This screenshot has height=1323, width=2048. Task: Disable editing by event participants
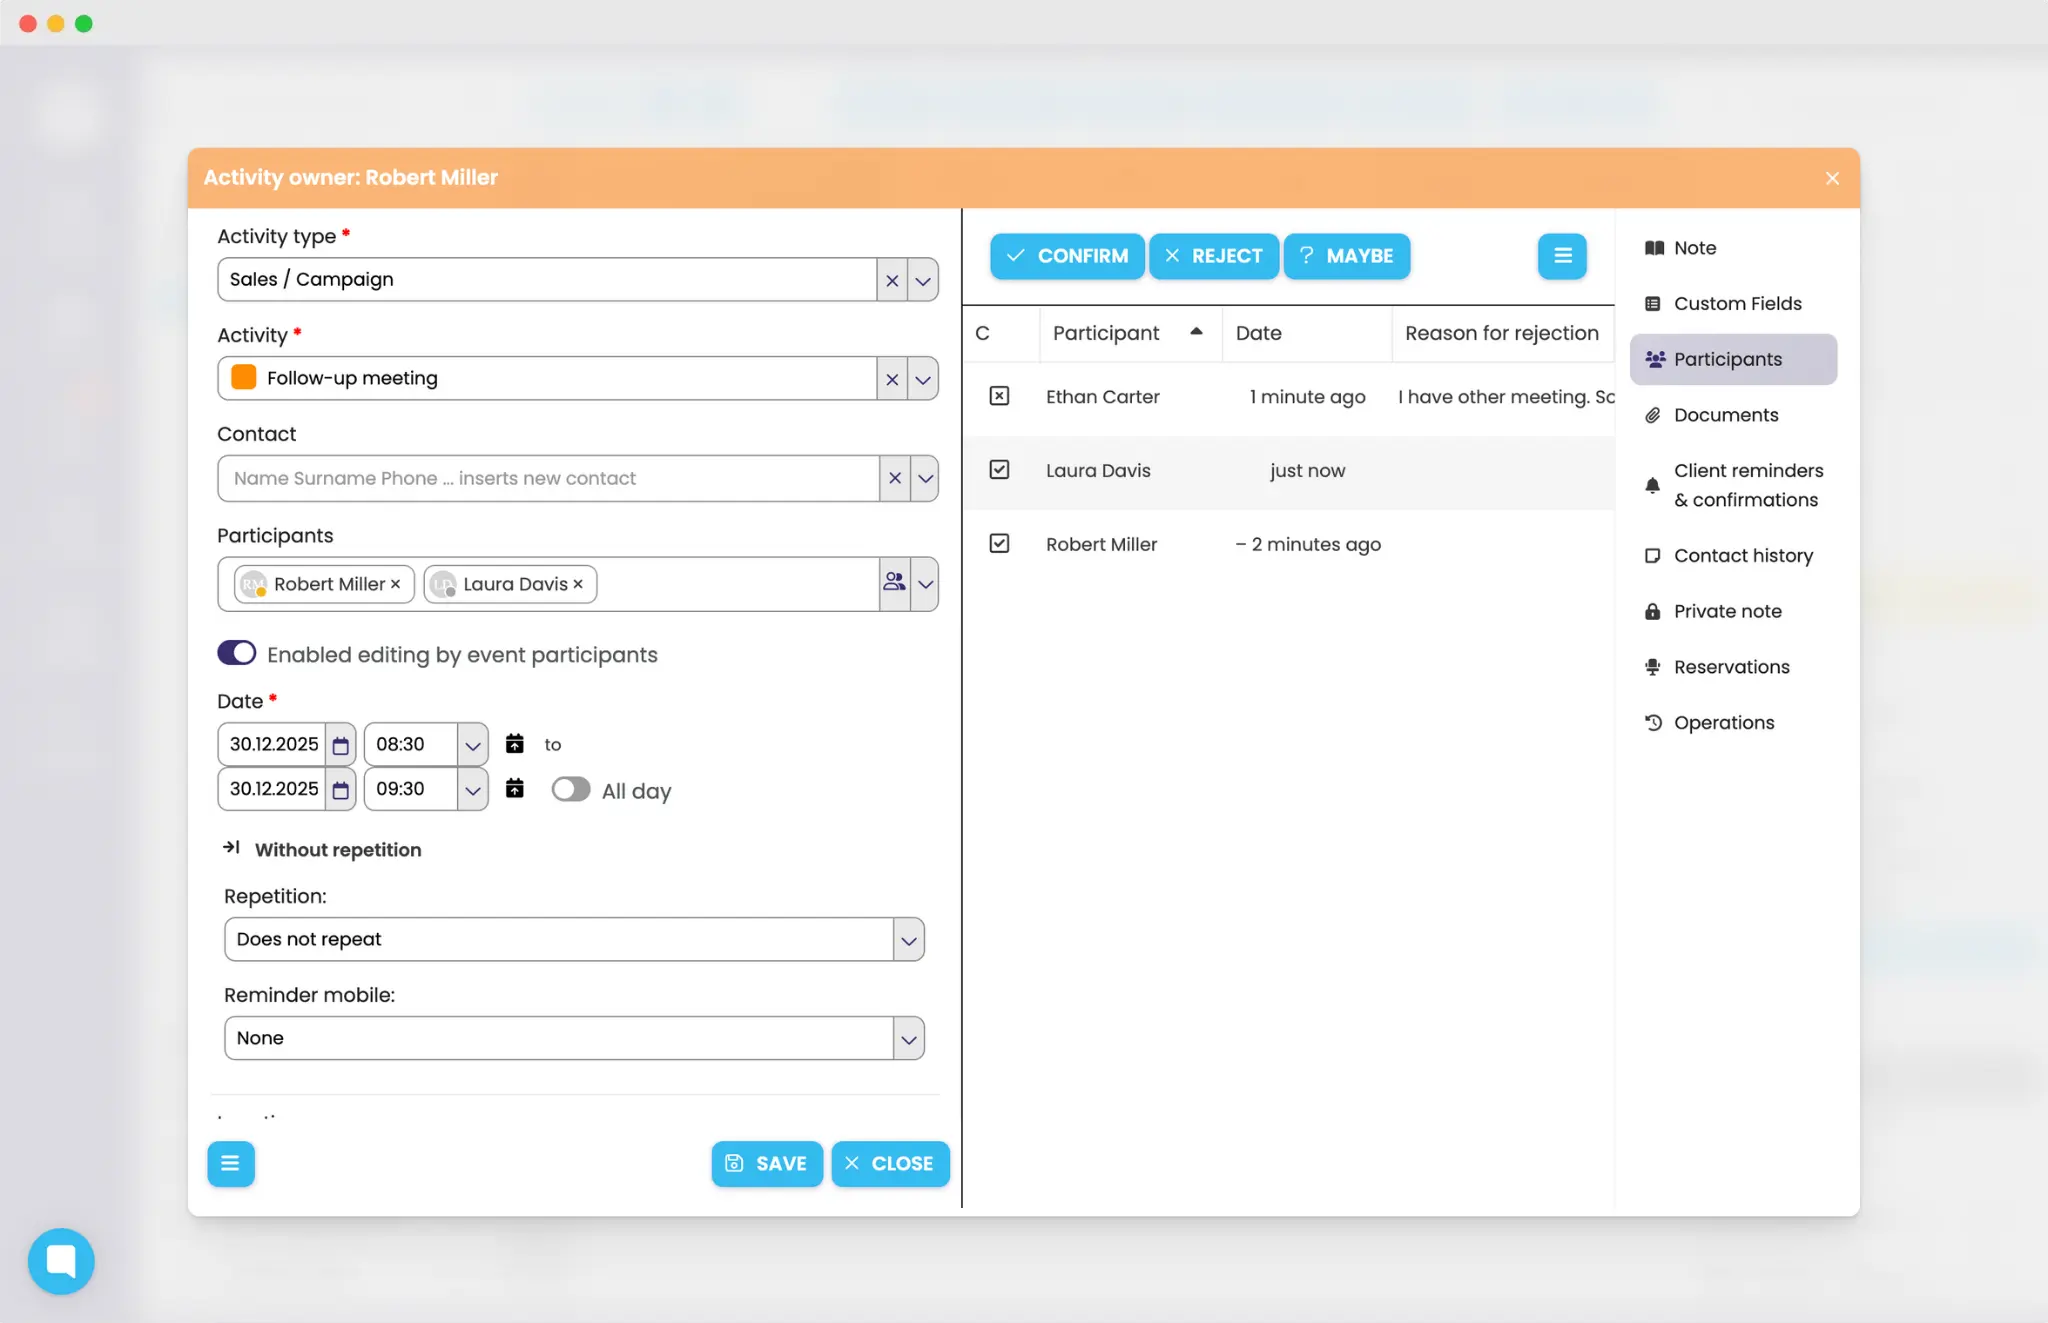click(x=236, y=652)
